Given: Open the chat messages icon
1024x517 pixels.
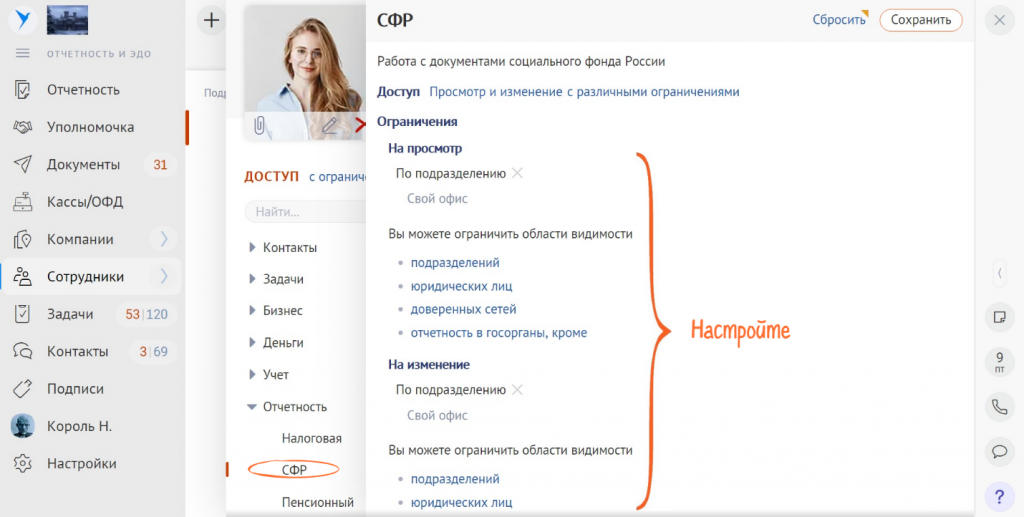Looking at the screenshot, I should pos(998,451).
